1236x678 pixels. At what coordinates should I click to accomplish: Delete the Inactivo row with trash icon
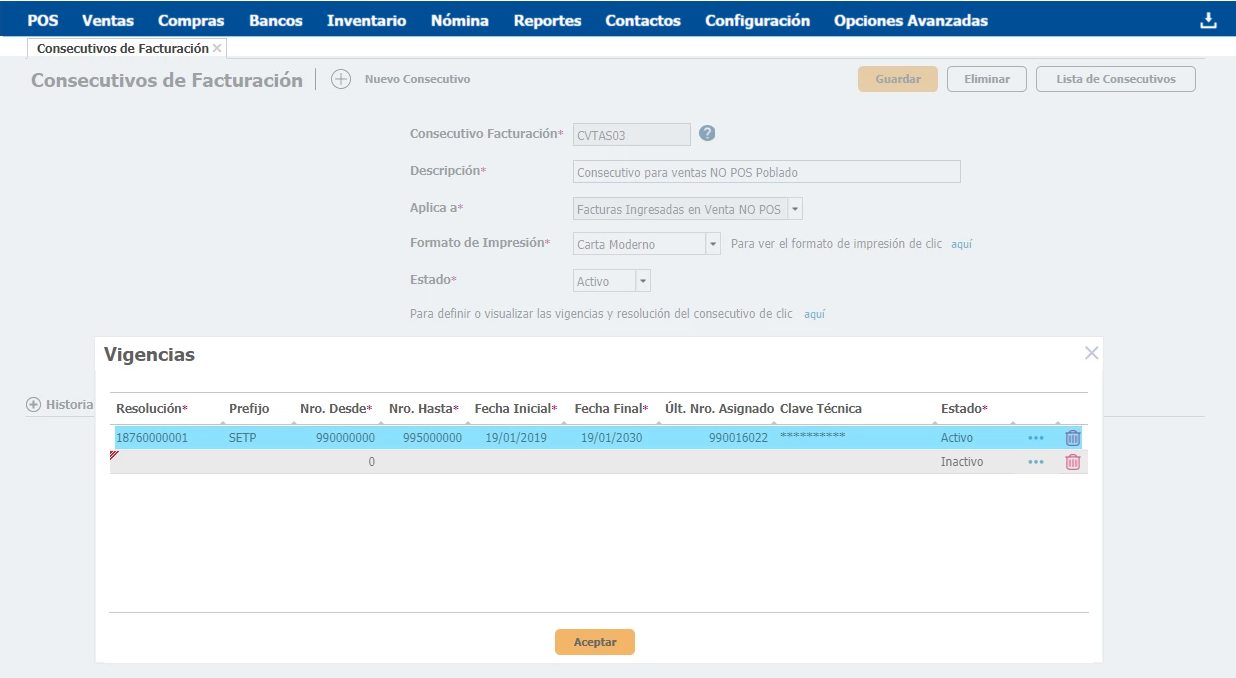pyautogui.click(x=1073, y=462)
